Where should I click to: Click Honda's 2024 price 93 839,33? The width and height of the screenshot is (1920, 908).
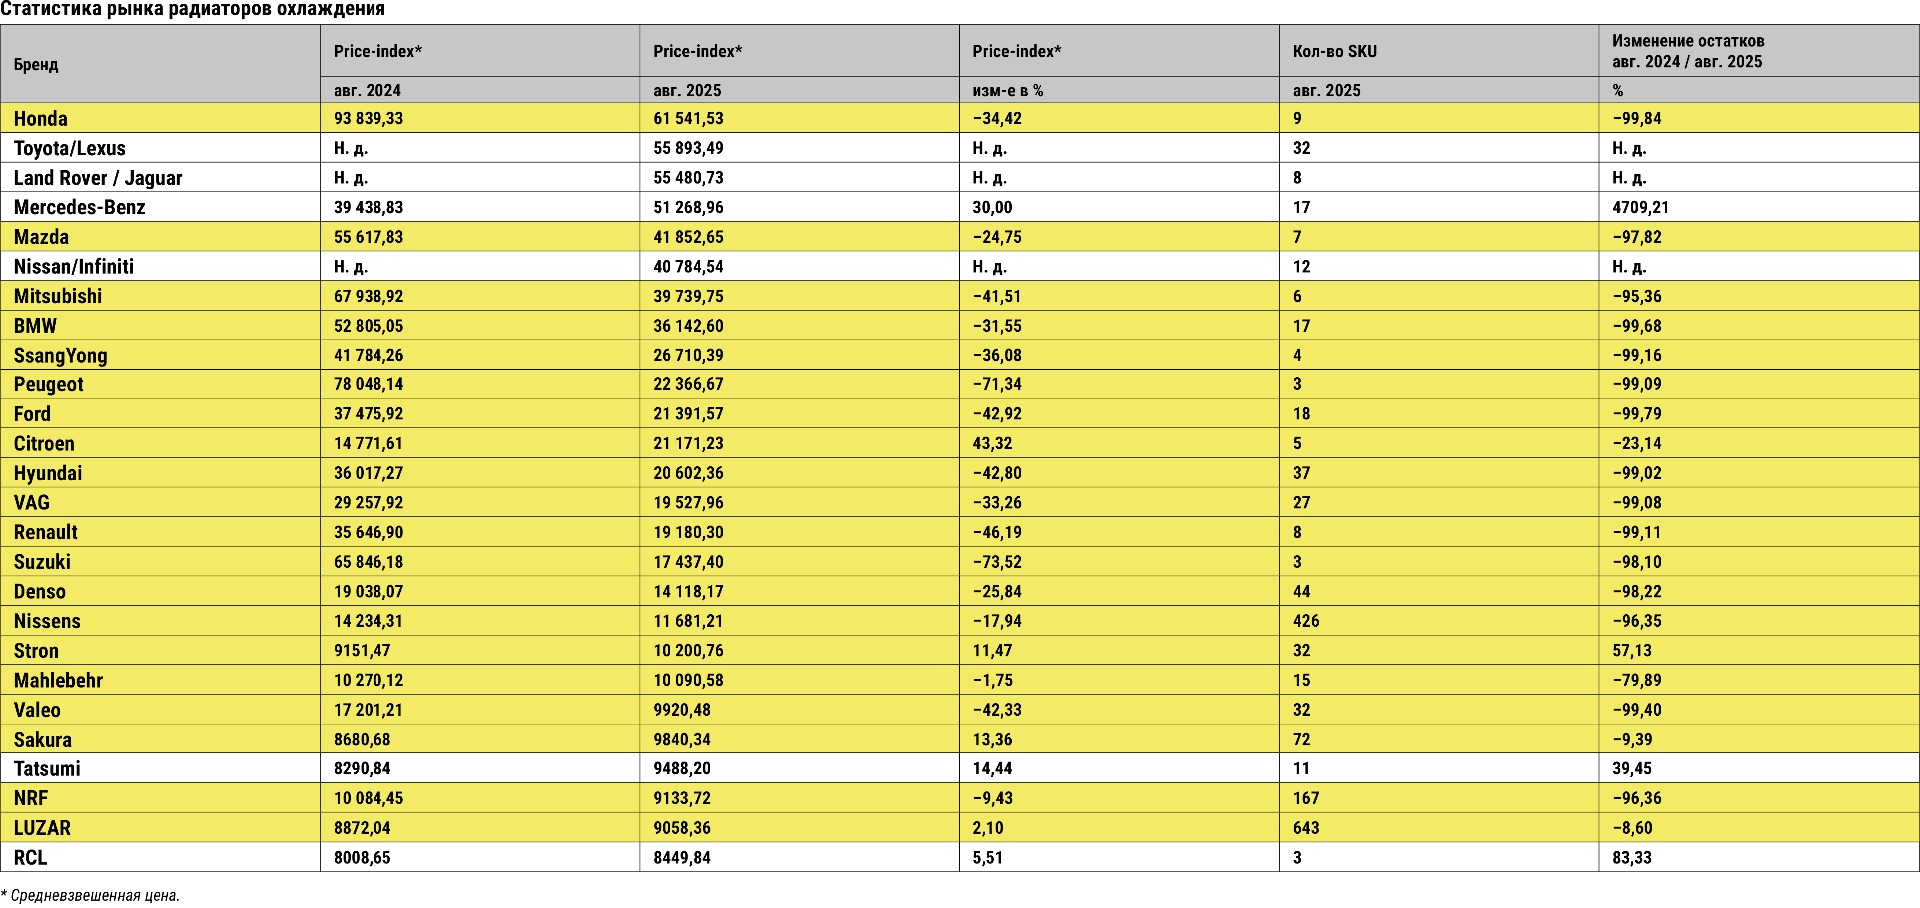(368, 119)
